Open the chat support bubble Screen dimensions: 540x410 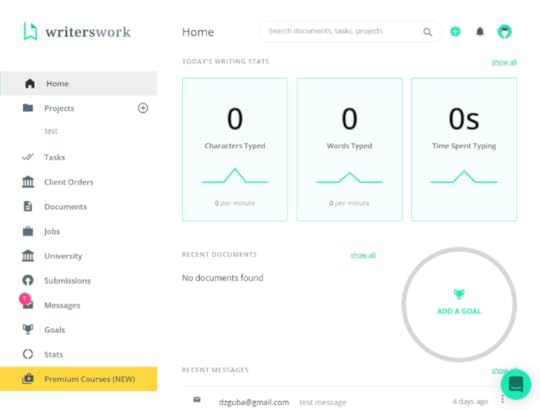[x=516, y=384]
